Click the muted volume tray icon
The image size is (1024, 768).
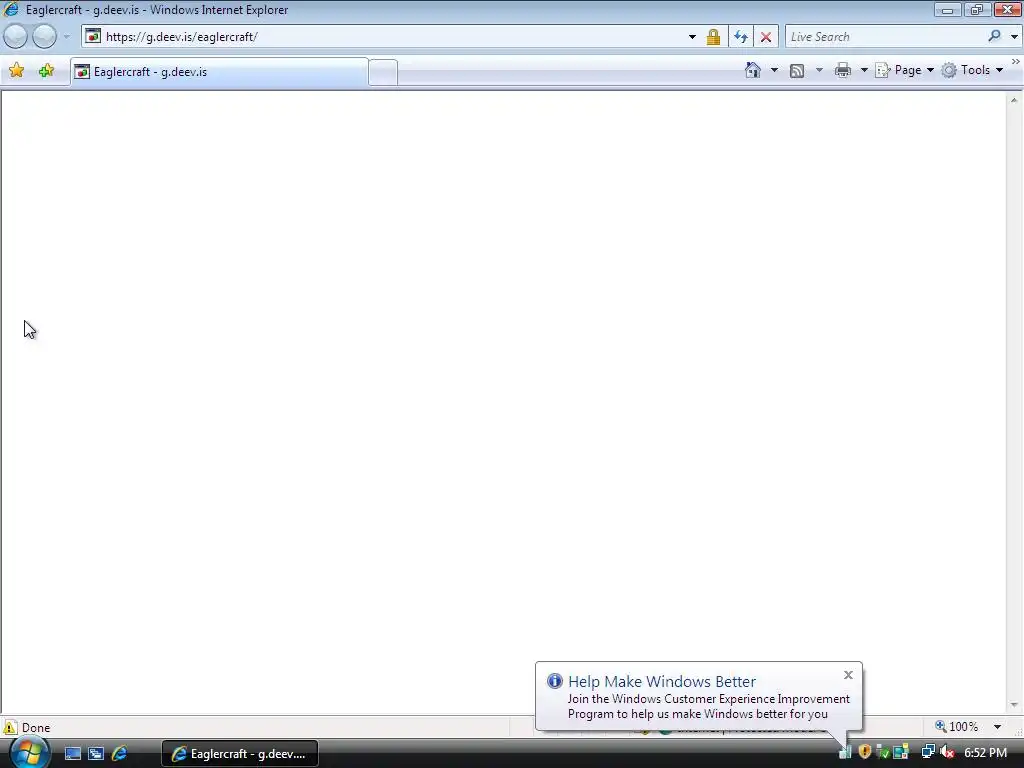point(947,752)
